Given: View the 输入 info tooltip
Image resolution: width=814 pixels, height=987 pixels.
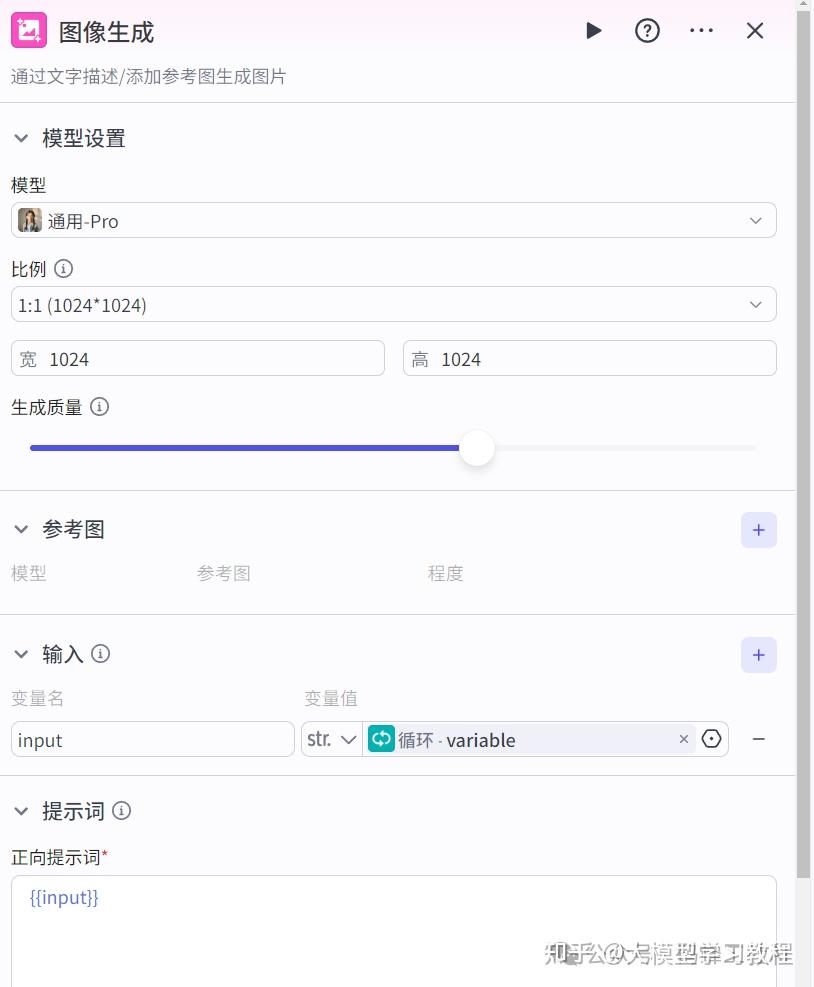Looking at the screenshot, I should tap(100, 653).
